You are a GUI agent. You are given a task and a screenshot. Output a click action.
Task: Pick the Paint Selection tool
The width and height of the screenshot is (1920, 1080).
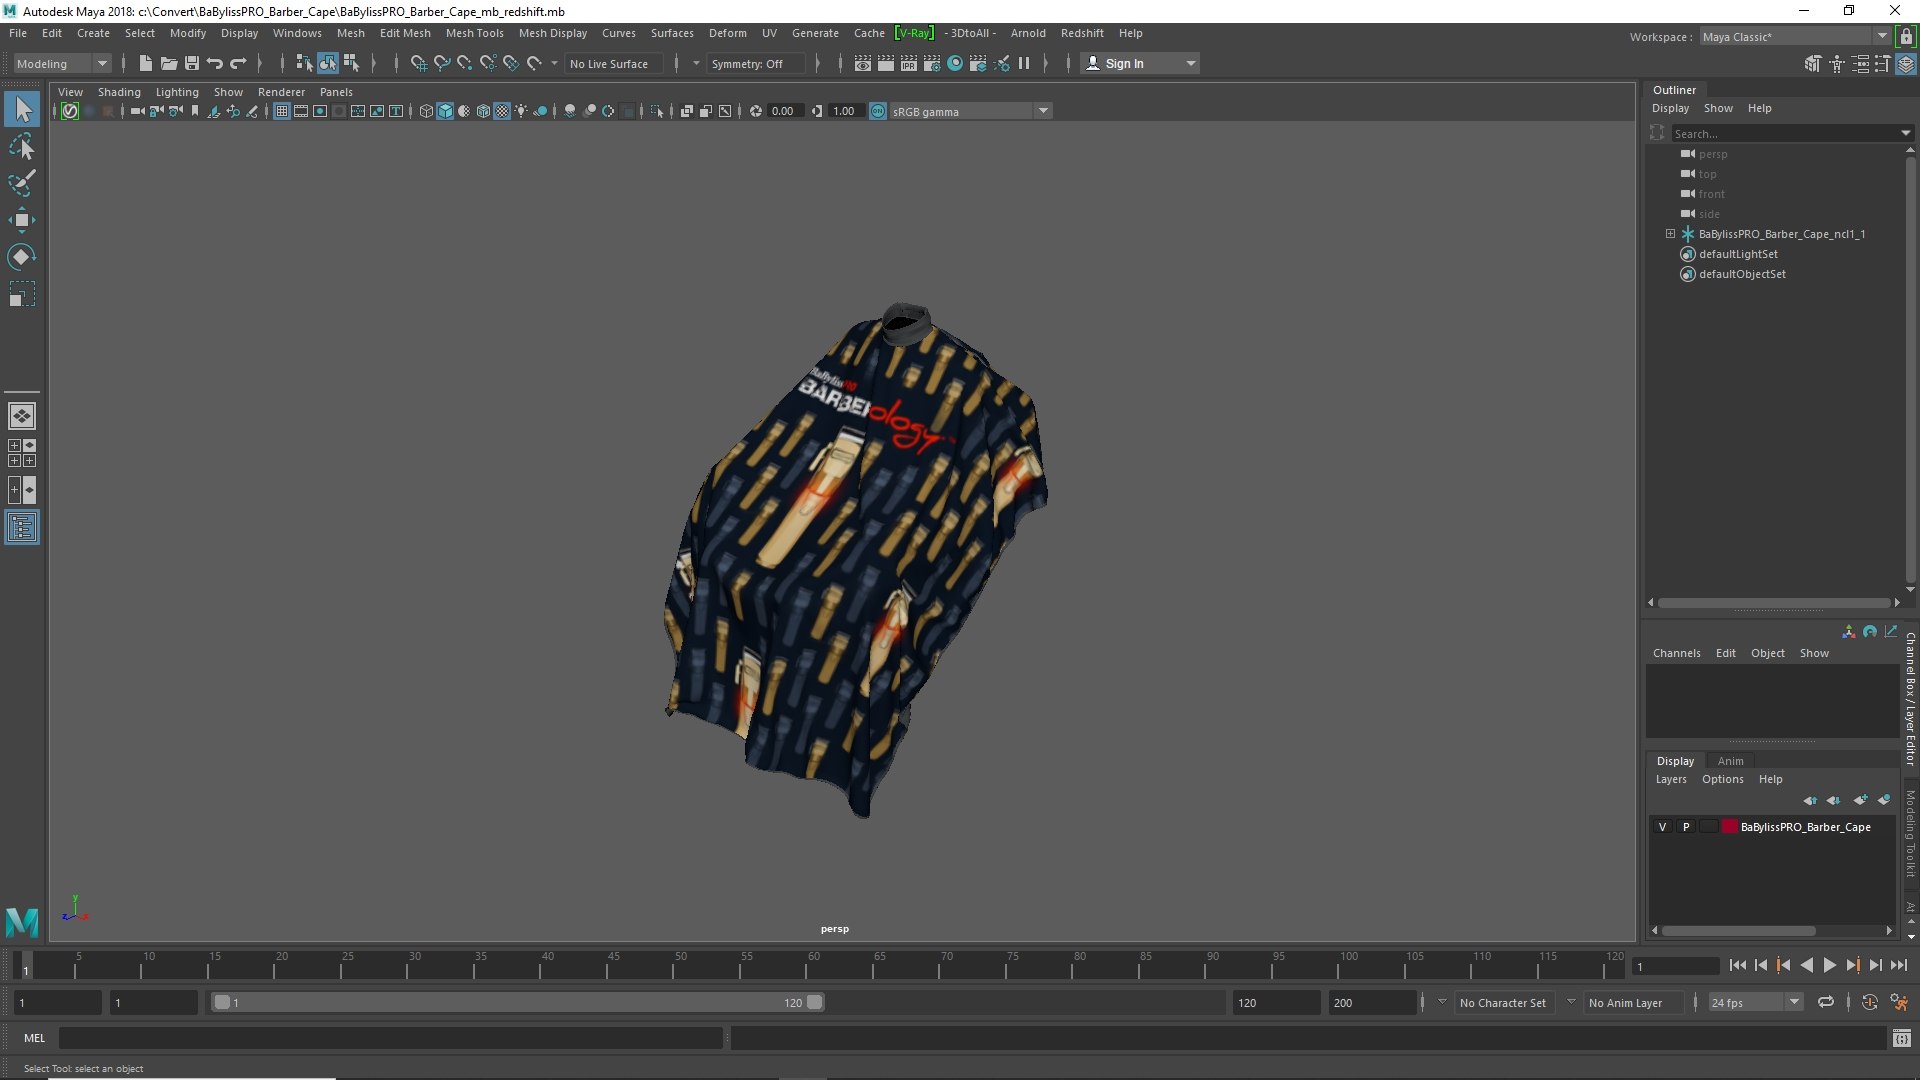pos(22,183)
